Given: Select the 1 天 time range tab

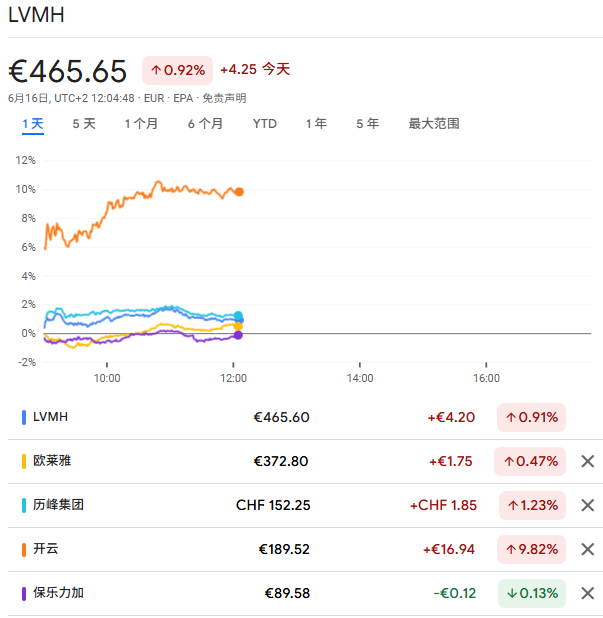Looking at the screenshot, I should pos(33,124).
